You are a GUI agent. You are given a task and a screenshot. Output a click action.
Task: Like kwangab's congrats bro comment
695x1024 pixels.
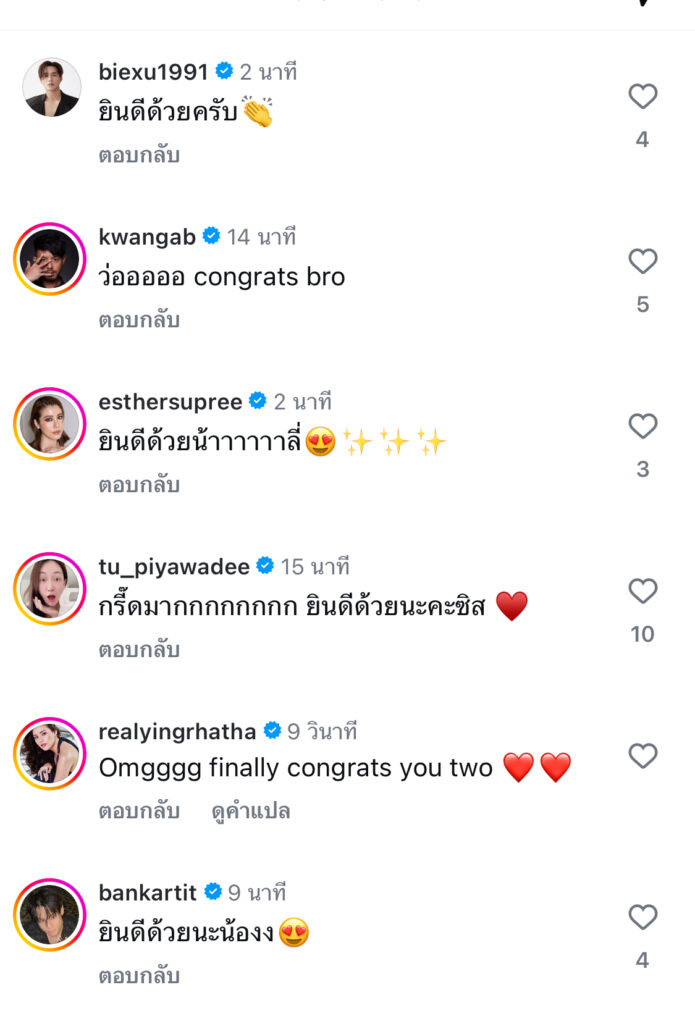tap(642, 262)
